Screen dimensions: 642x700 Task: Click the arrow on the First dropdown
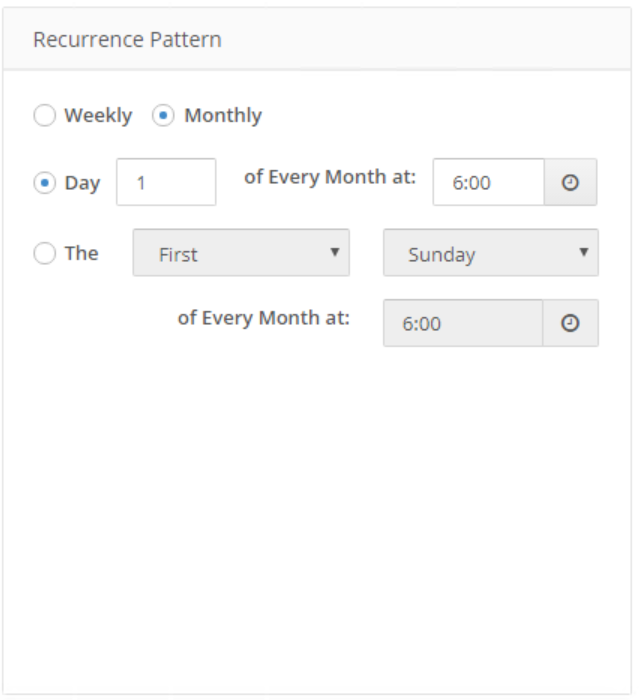[335, 252]
